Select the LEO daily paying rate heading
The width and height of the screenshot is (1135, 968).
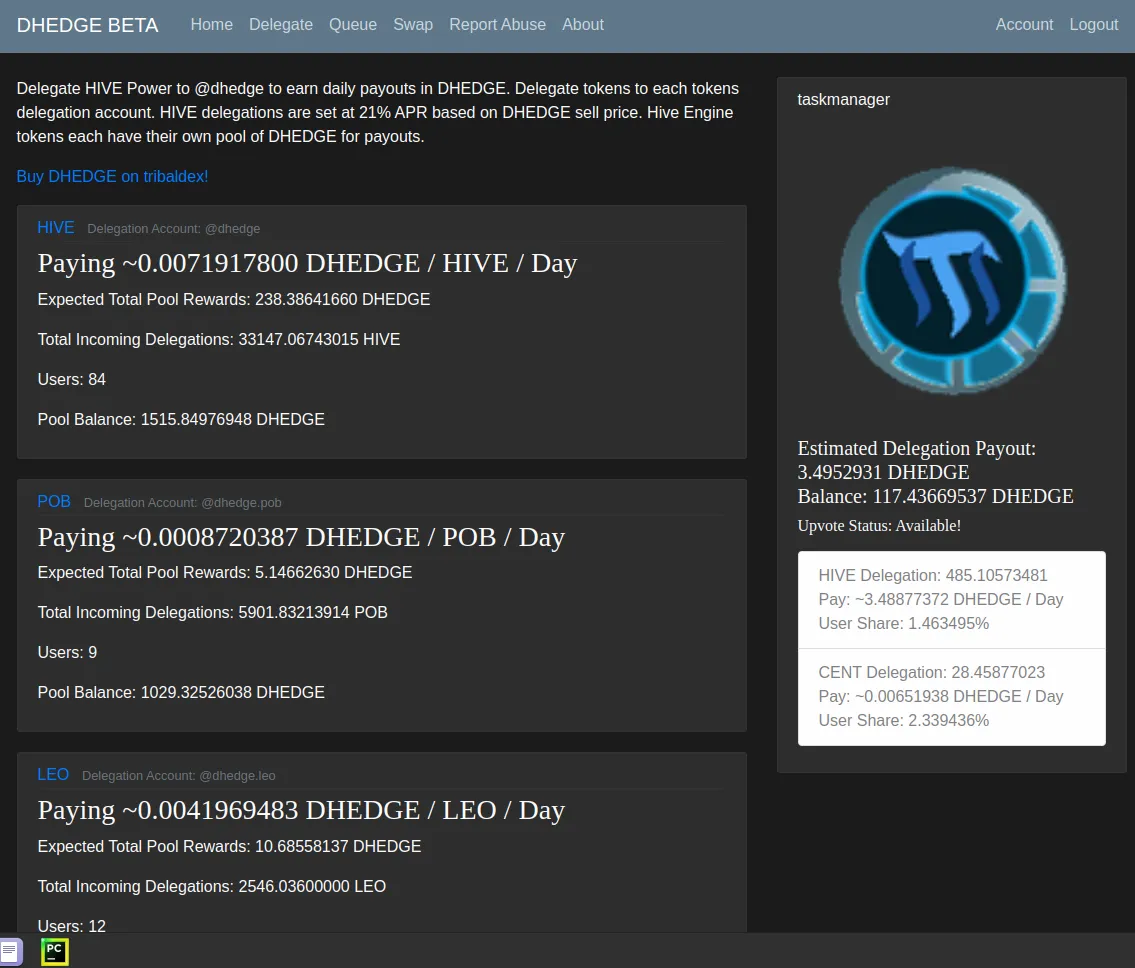(x=301, y=810)
